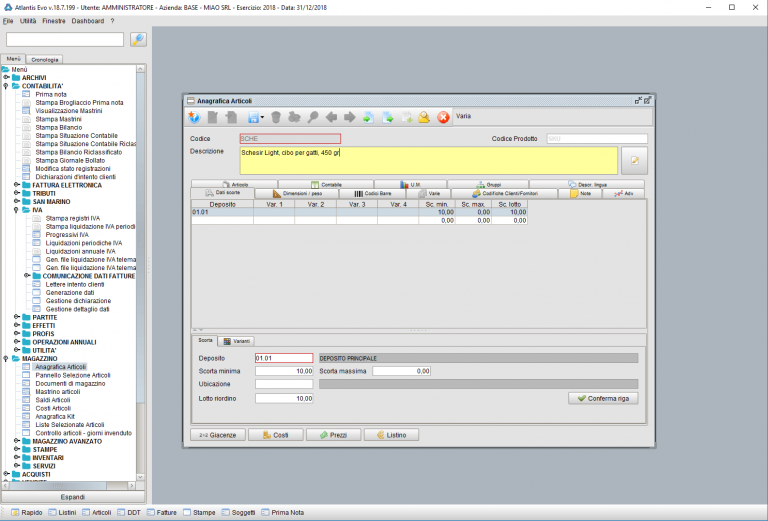
Task: Collapse the MAGAZZINO folder
Action: point(6,358)
